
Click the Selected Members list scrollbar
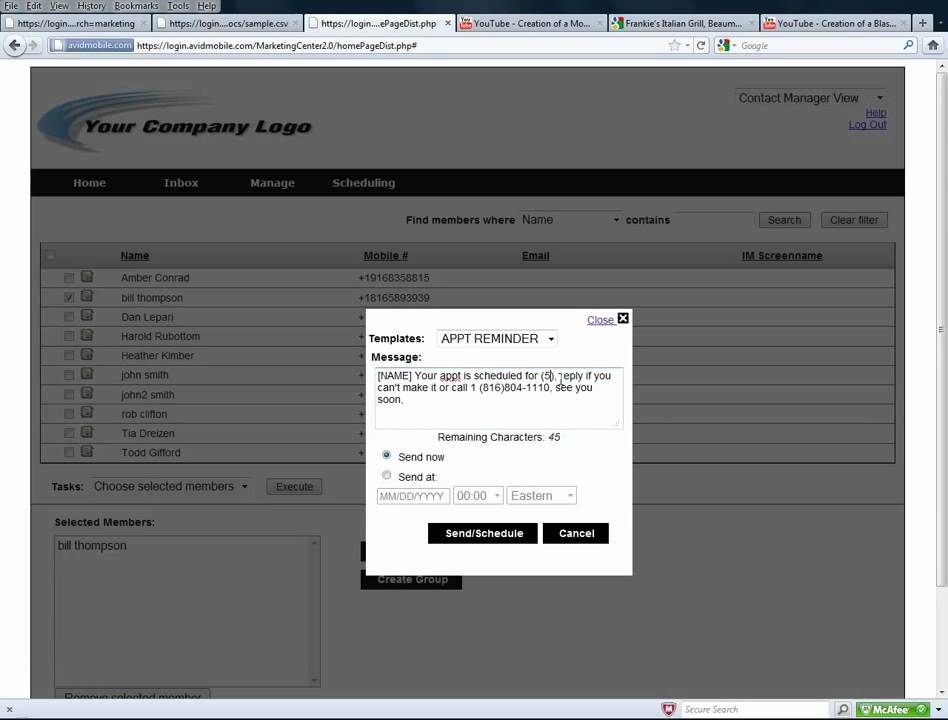tap(314, 611)
